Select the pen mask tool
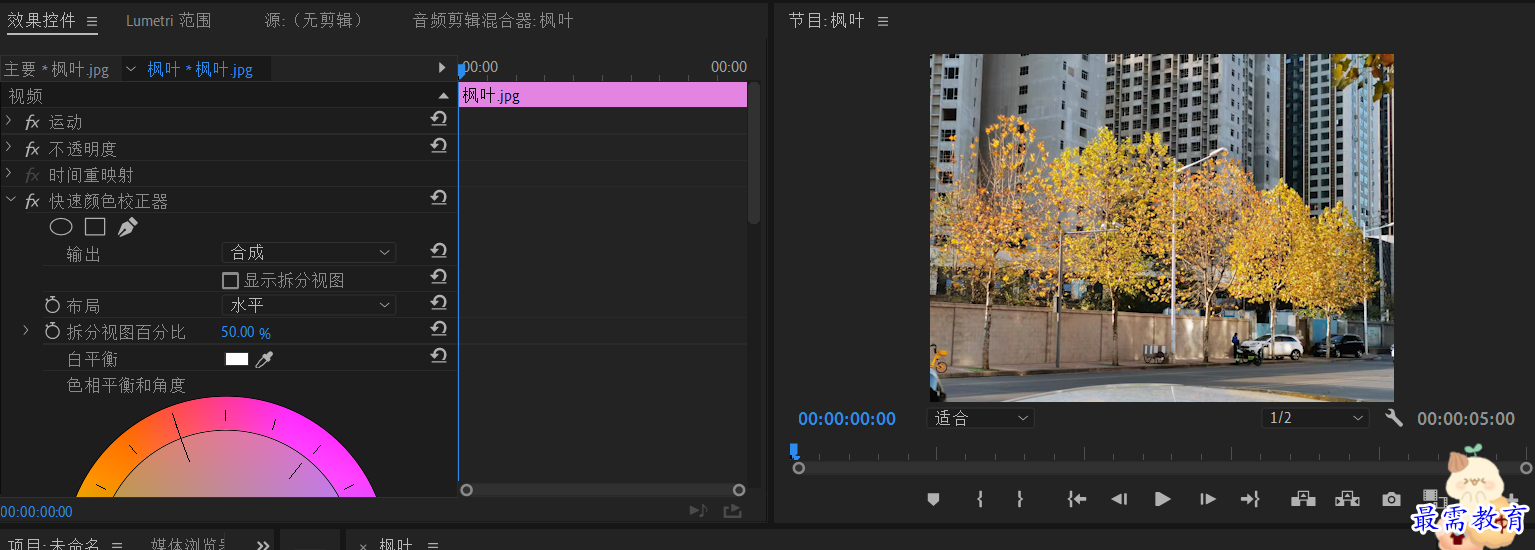 tap(127, 227)
